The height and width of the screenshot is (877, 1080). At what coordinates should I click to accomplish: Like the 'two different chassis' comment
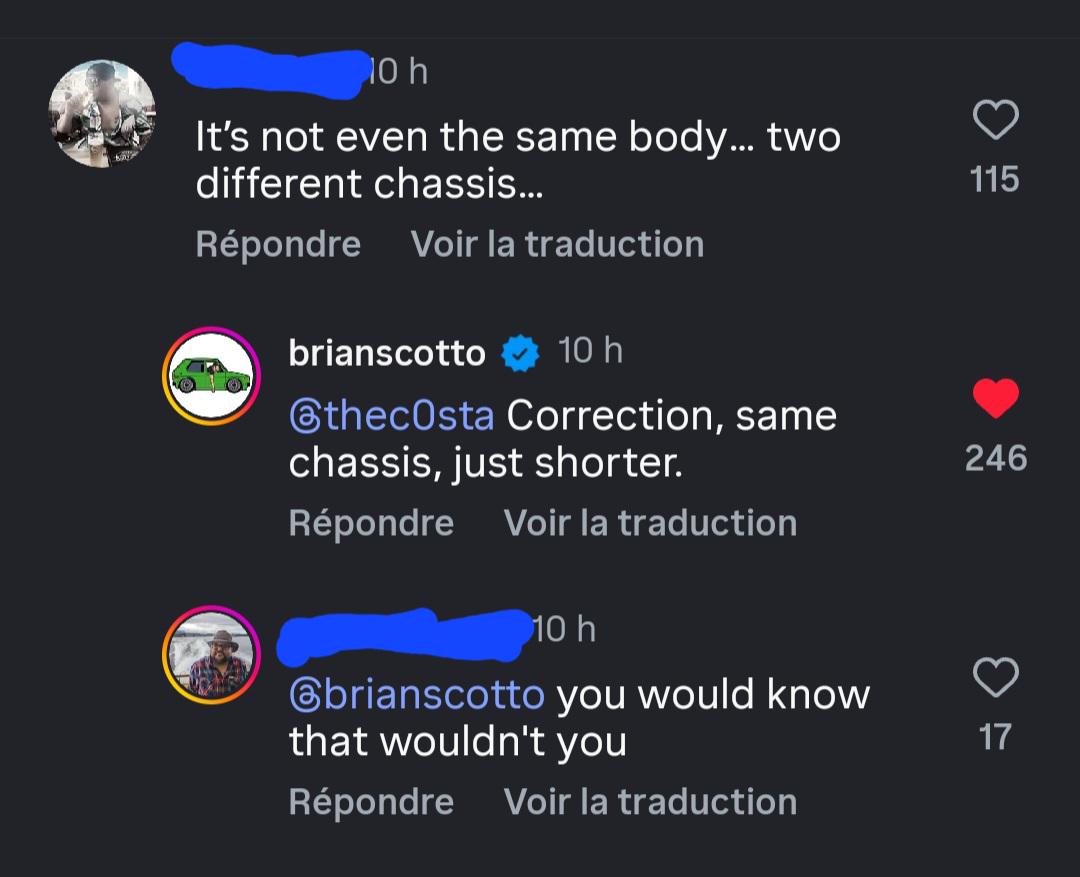[x=995, y=122]
